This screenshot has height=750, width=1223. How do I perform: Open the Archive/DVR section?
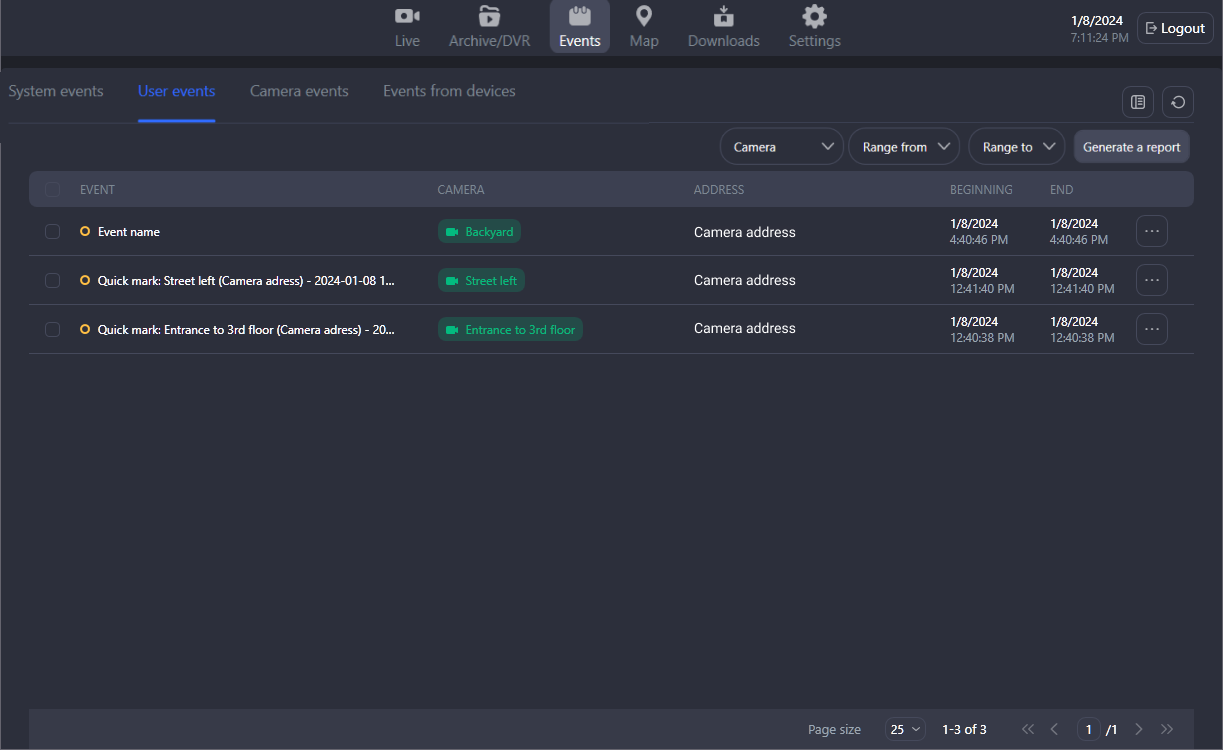coord(489,27)
